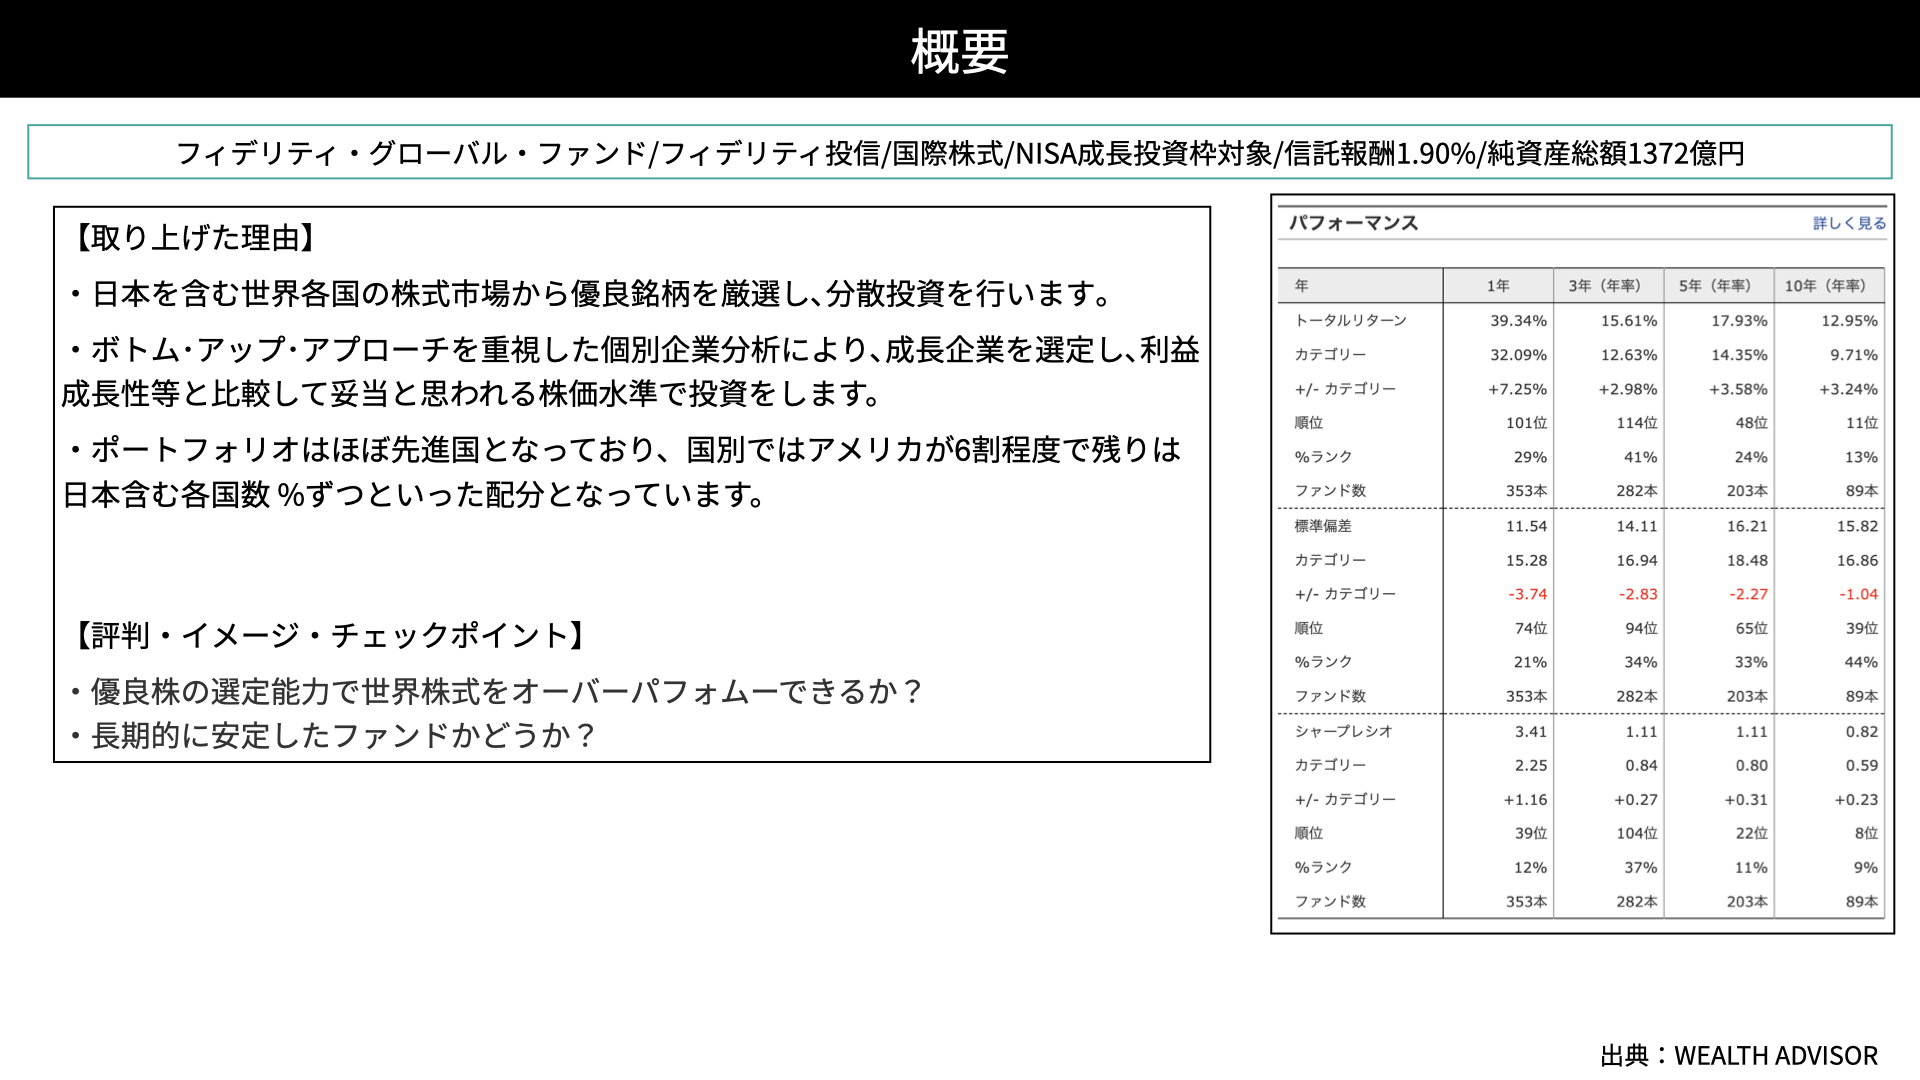Click the 104位 Sharpe rank value

click(1636, 833)
